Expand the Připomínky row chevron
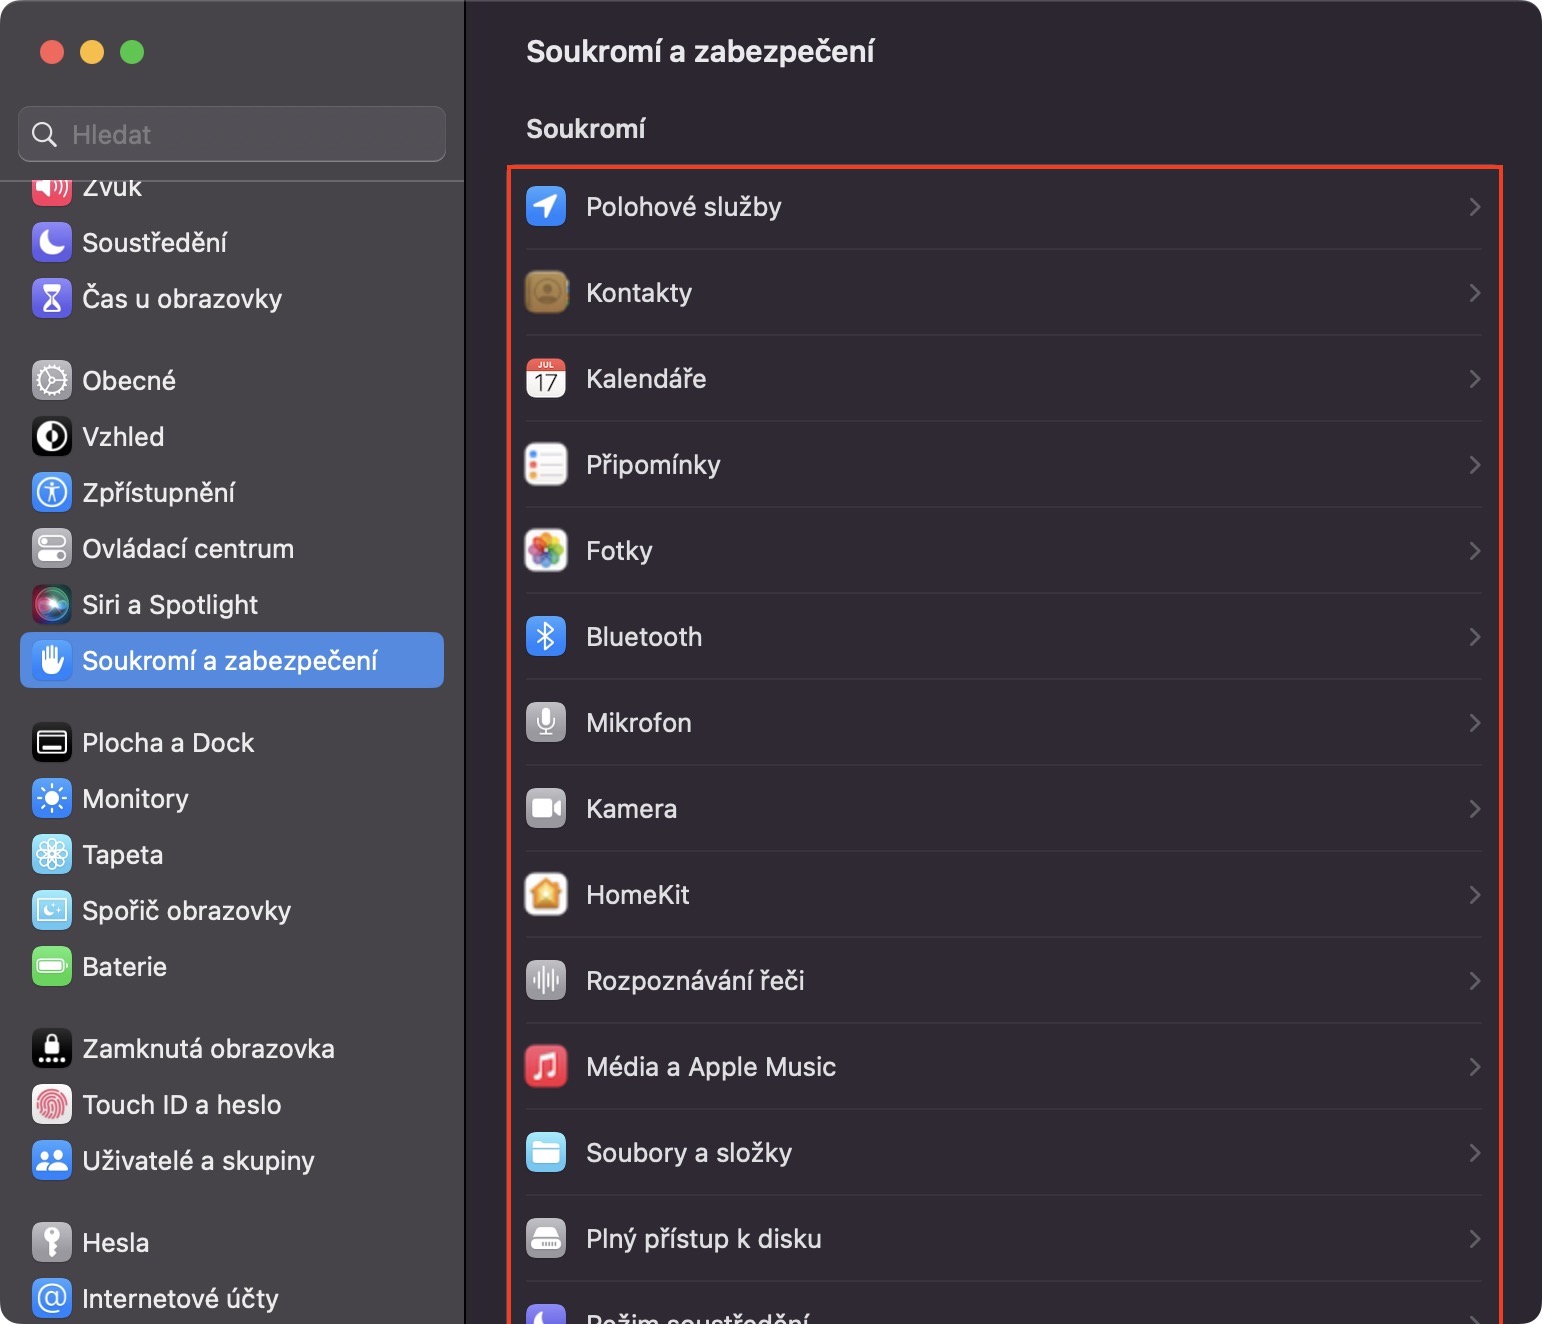The image size is (1542, 1324). [1474, 465]
